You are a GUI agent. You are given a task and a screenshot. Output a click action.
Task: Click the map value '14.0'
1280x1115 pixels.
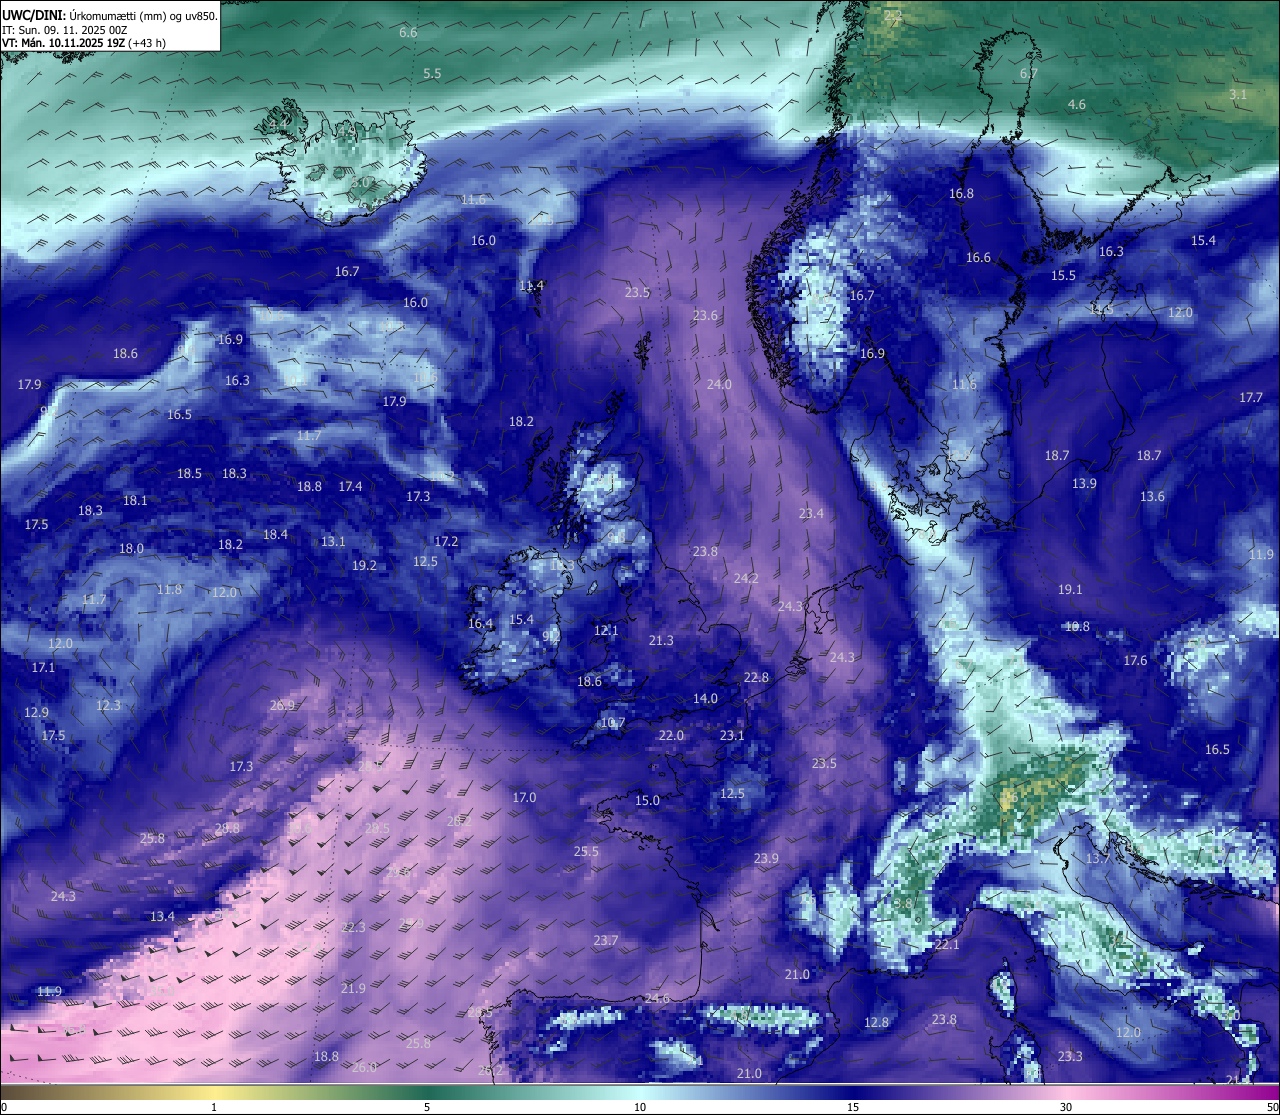click(705, 699)
